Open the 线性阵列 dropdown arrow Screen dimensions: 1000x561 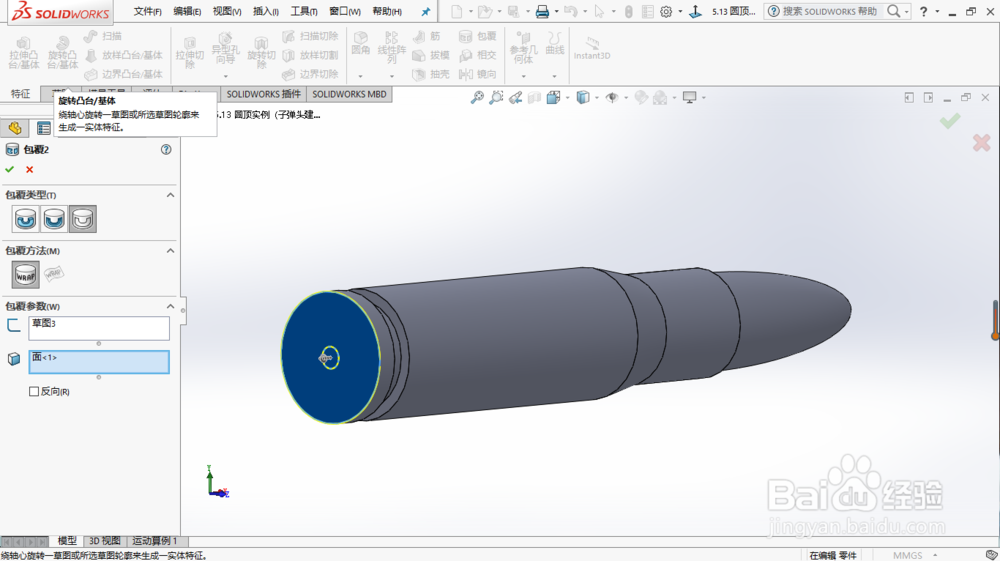pyautogui.click(x=392, y=76)
